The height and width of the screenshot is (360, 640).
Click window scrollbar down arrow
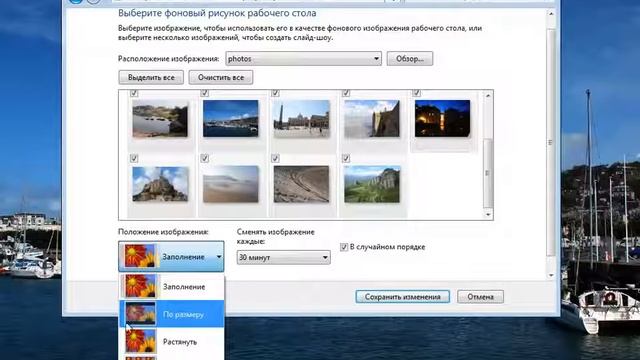(x=551, y=275)
